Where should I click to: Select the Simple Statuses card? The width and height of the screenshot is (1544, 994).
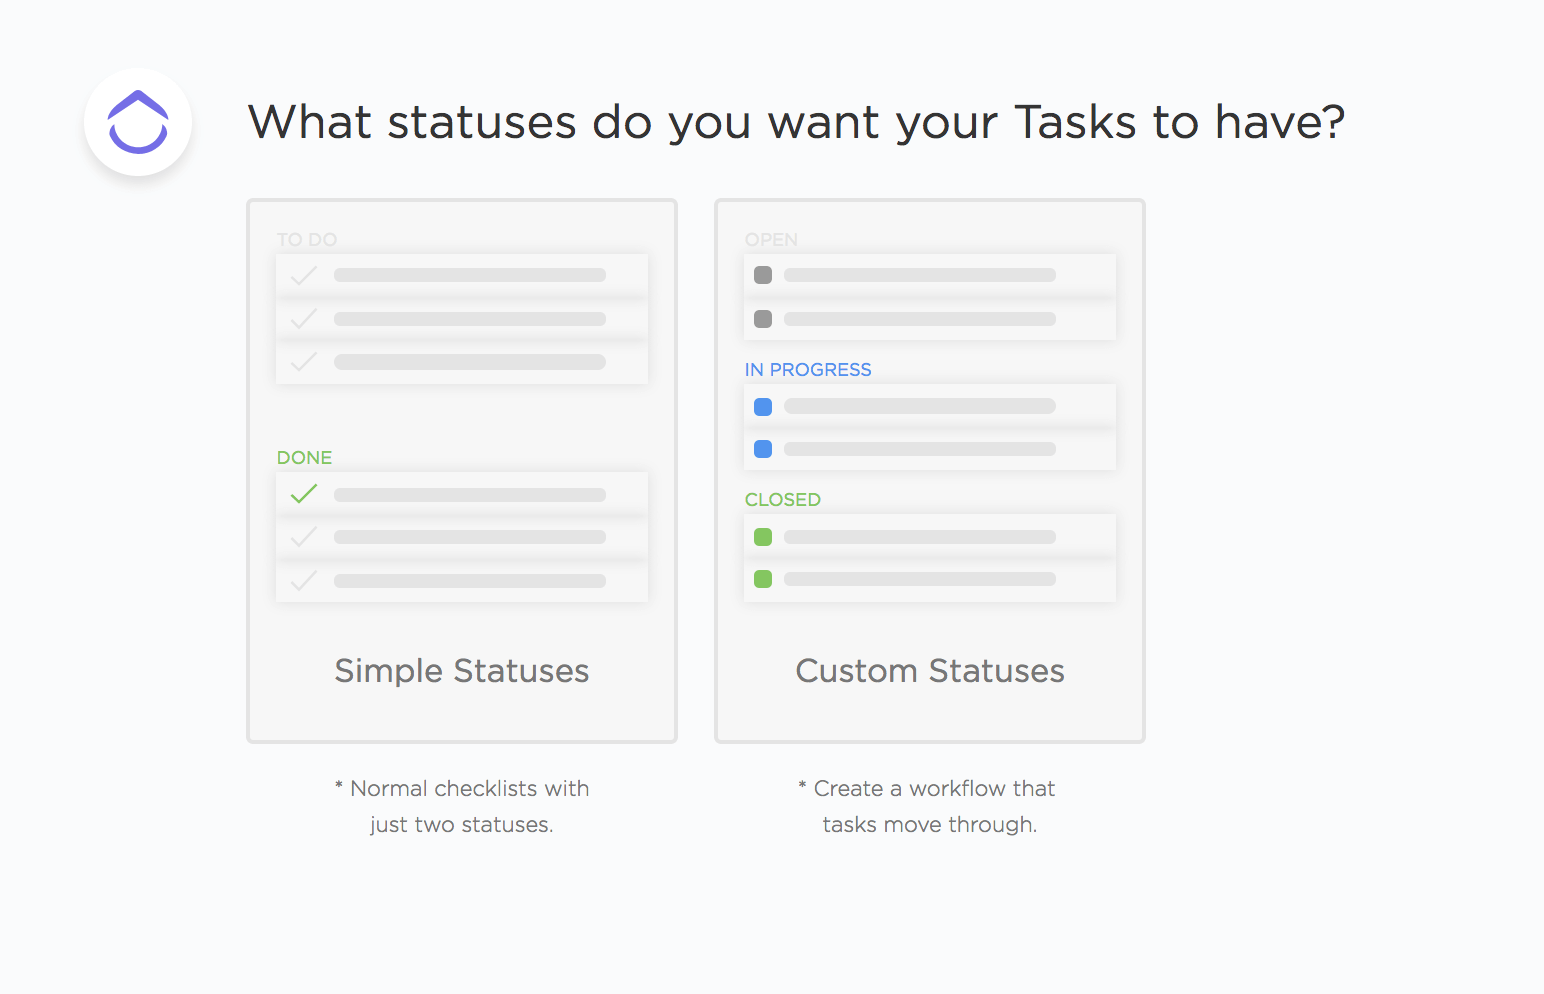[462, 471]
